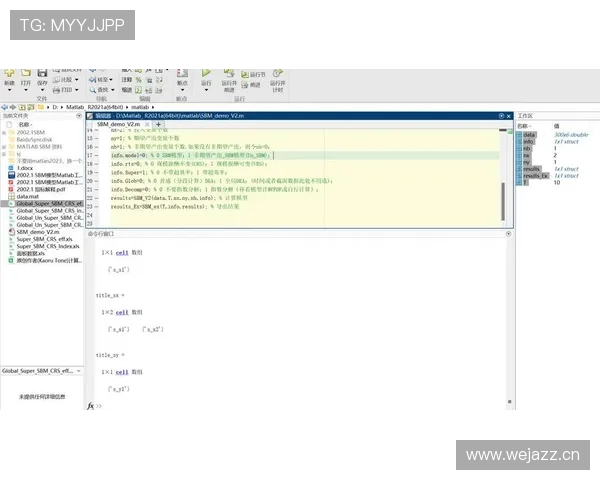
Task: Click in the command window prompt field
Action: pos(300,405)
